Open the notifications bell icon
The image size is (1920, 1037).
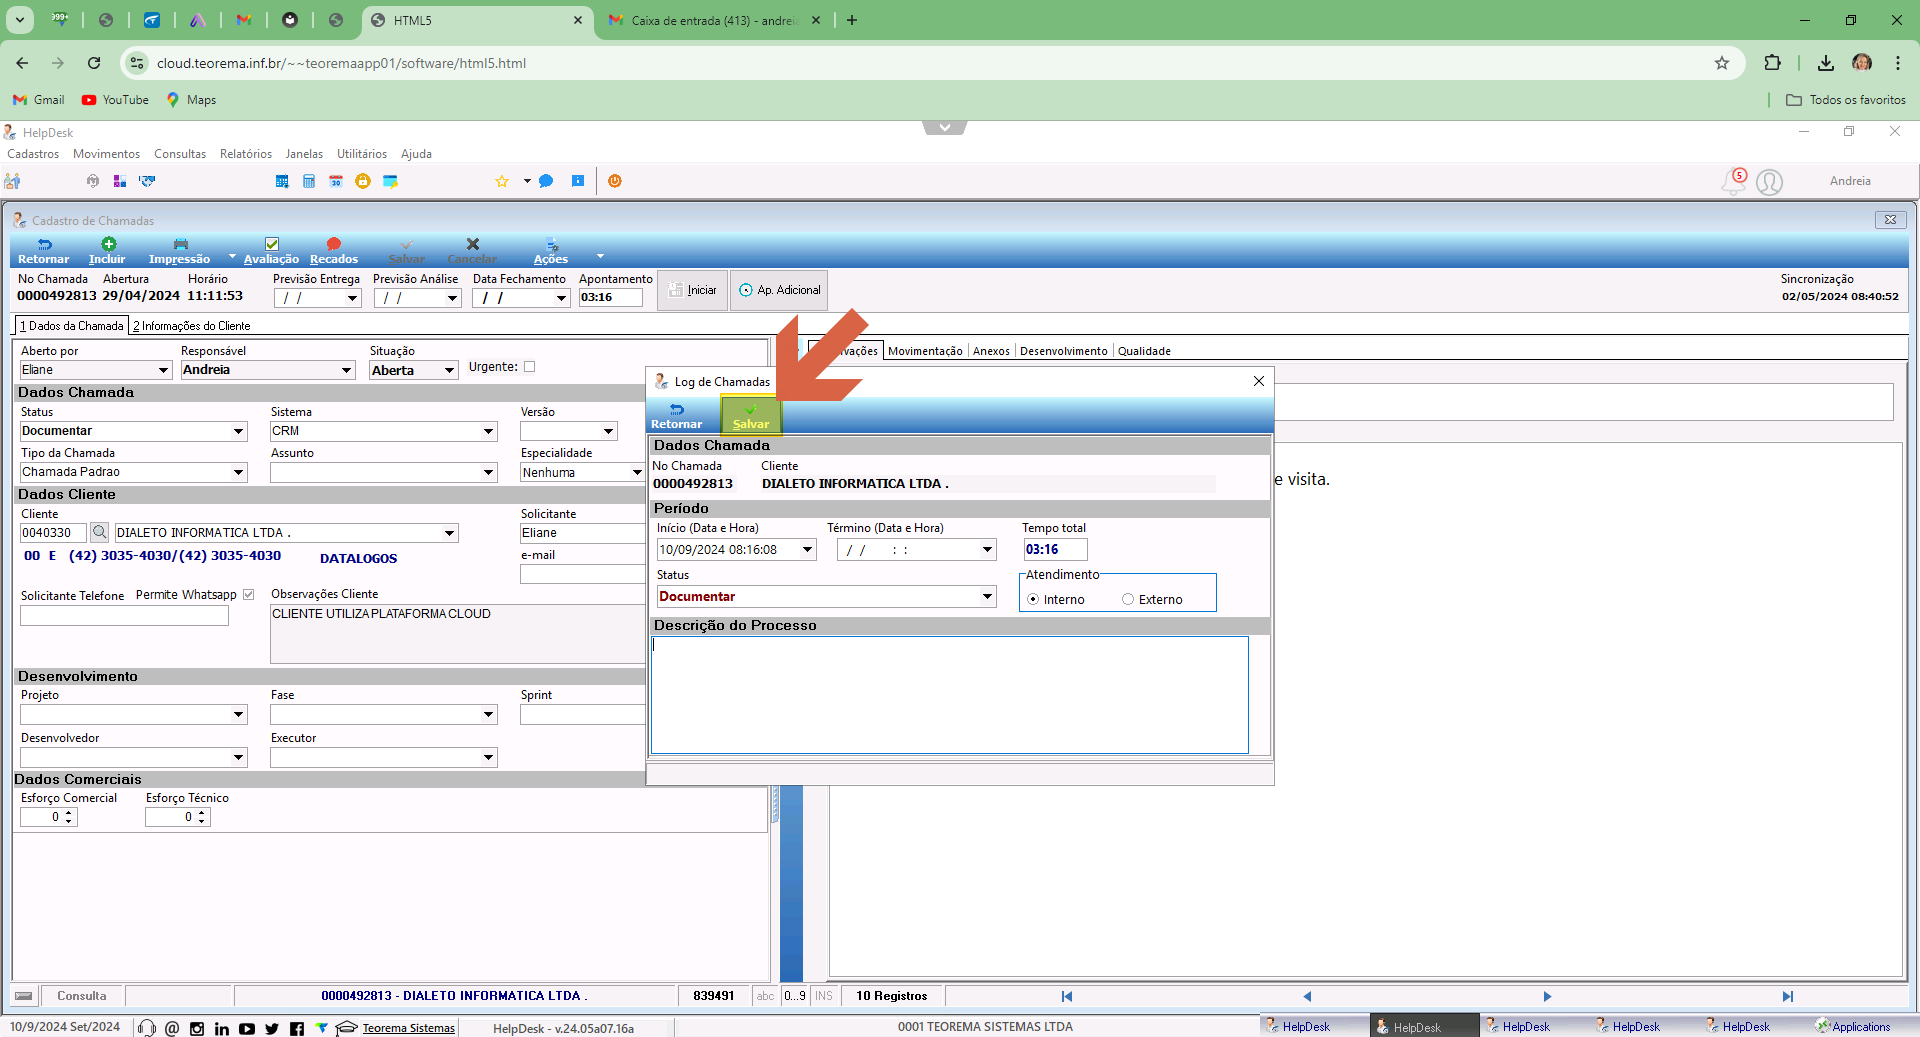tap(1733, 182)
